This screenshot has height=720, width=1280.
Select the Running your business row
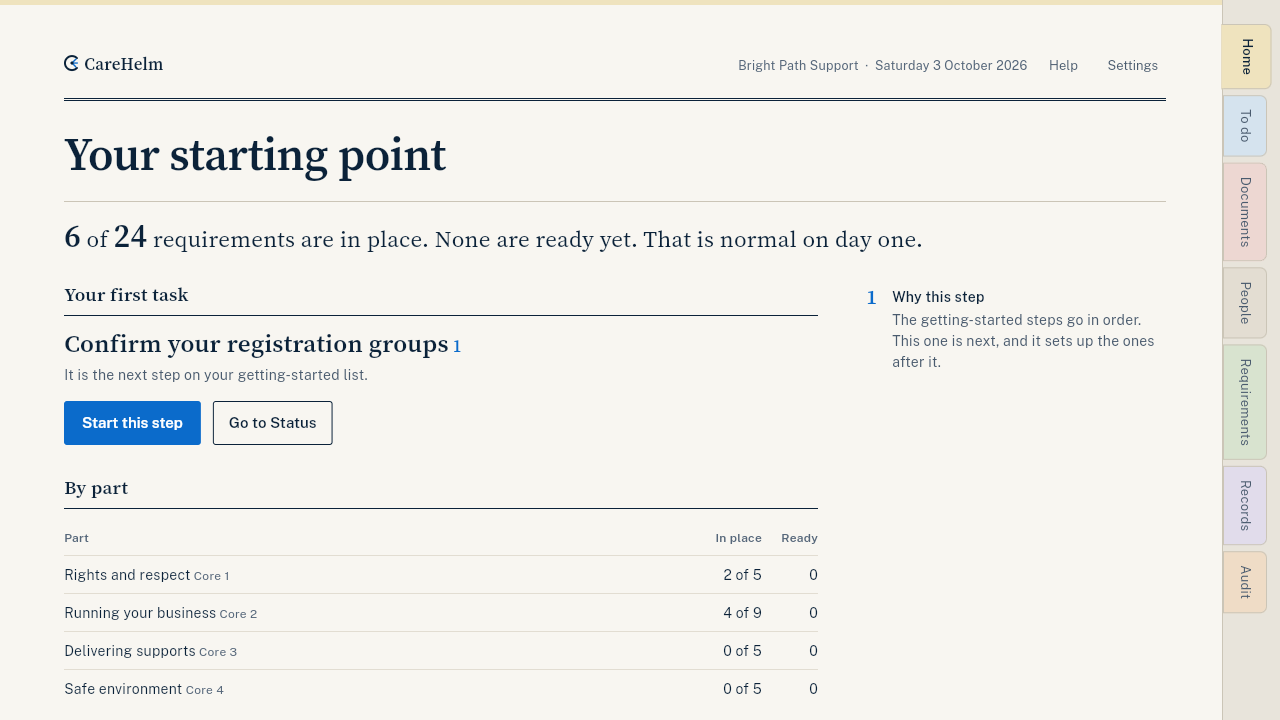tap(441, 613)
